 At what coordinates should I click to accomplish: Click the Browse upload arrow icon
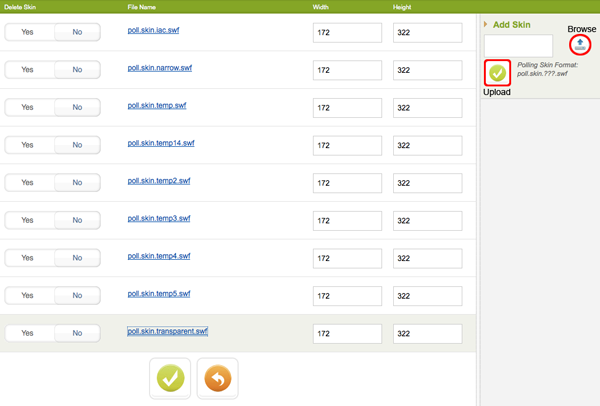pos(580,46)
